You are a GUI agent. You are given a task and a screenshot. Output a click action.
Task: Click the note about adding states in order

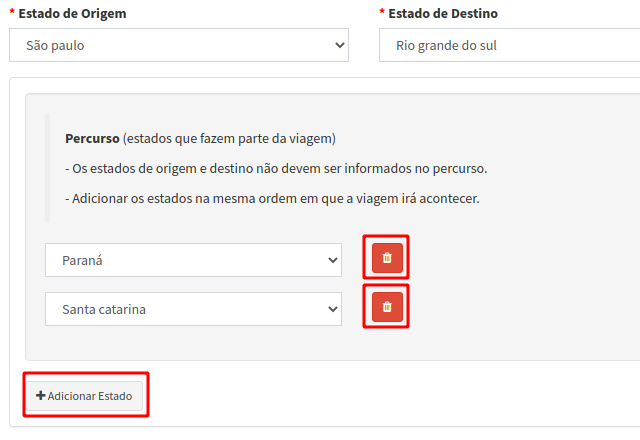pos(272,198)
